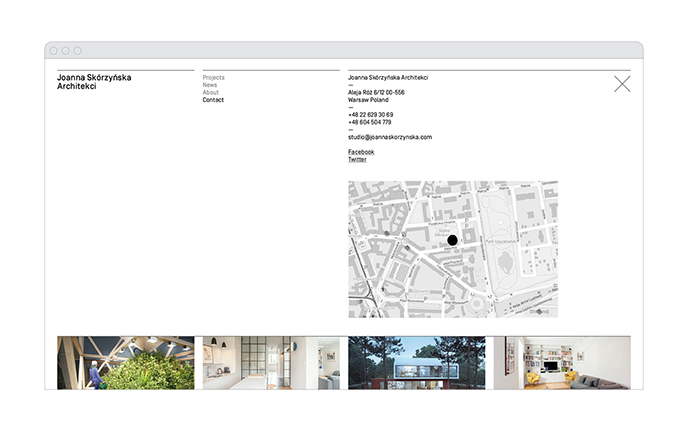Open the white kitchen interior thumbnail
The height and width of the screenshot is (431, 688).
pos(271,362)
